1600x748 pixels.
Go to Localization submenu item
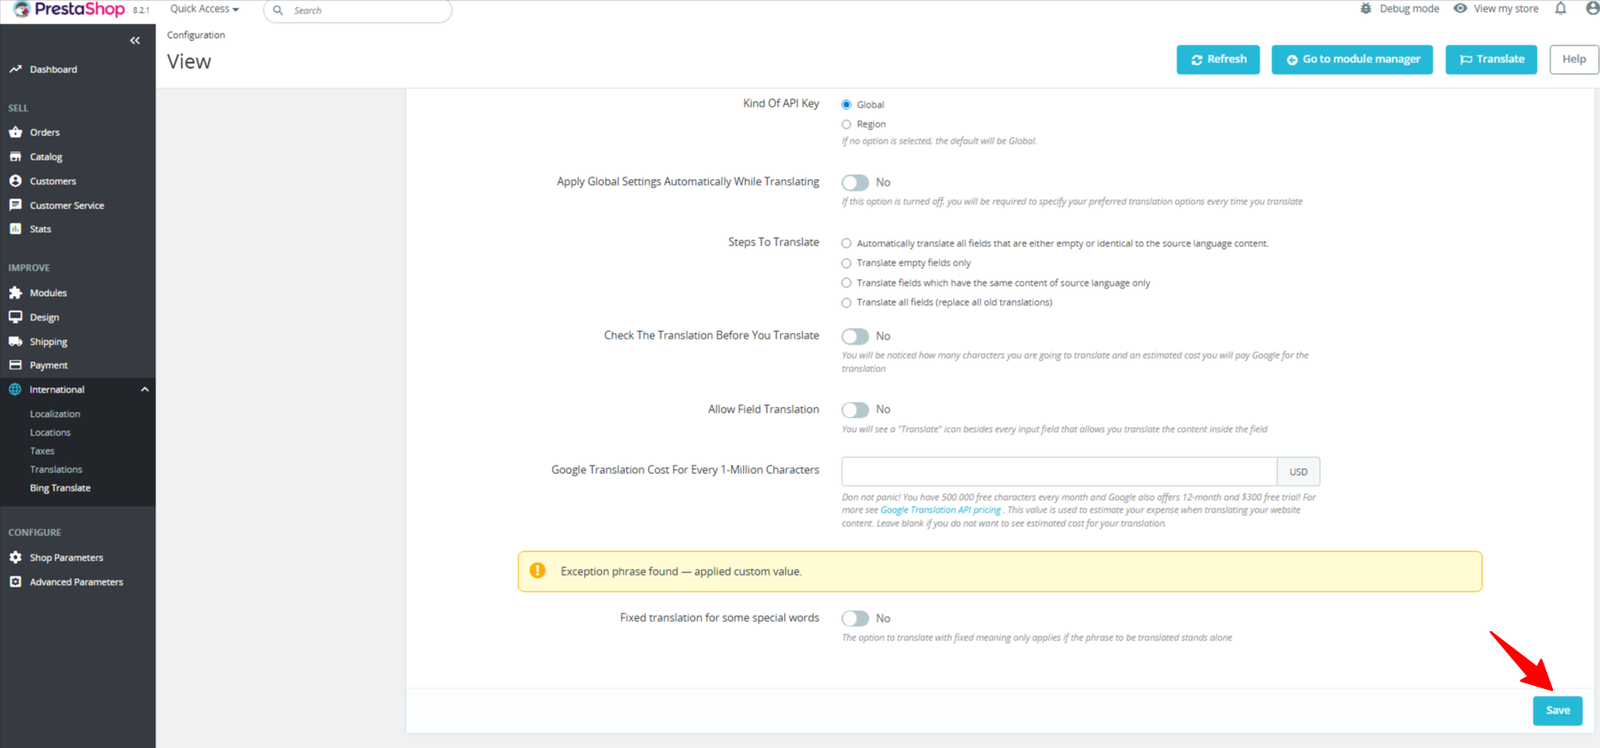point(55,414)
